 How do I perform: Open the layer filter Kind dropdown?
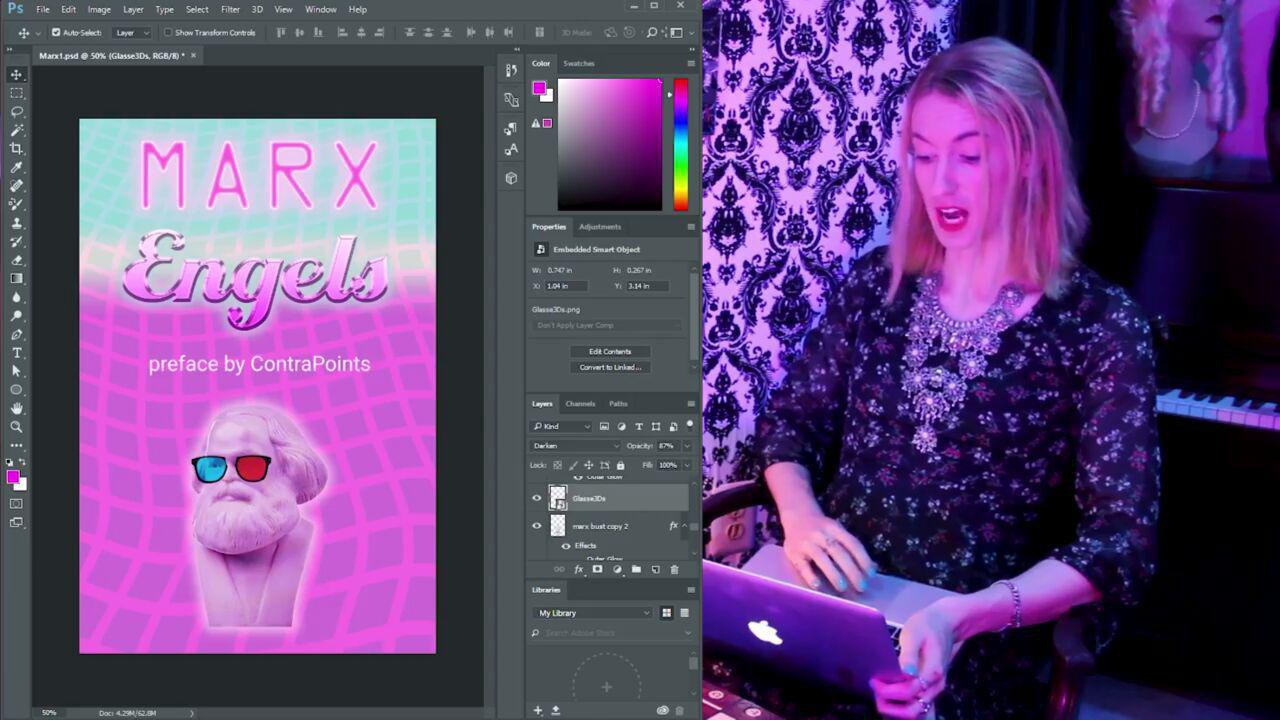pos(562,427)
